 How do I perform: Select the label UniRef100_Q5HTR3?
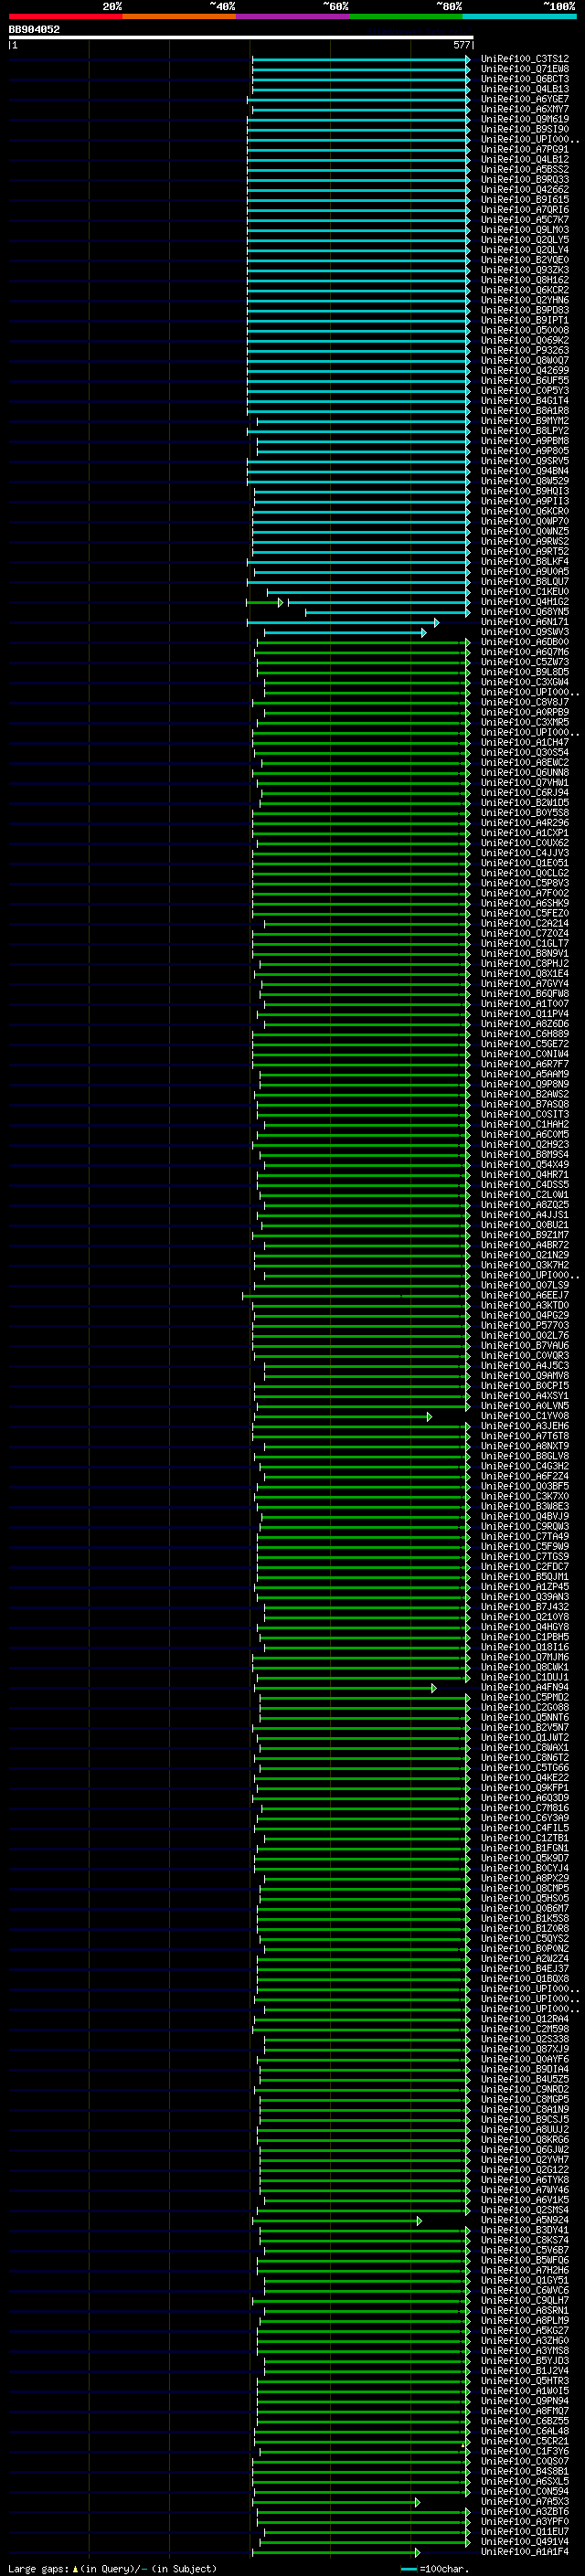coord(524,2381)
